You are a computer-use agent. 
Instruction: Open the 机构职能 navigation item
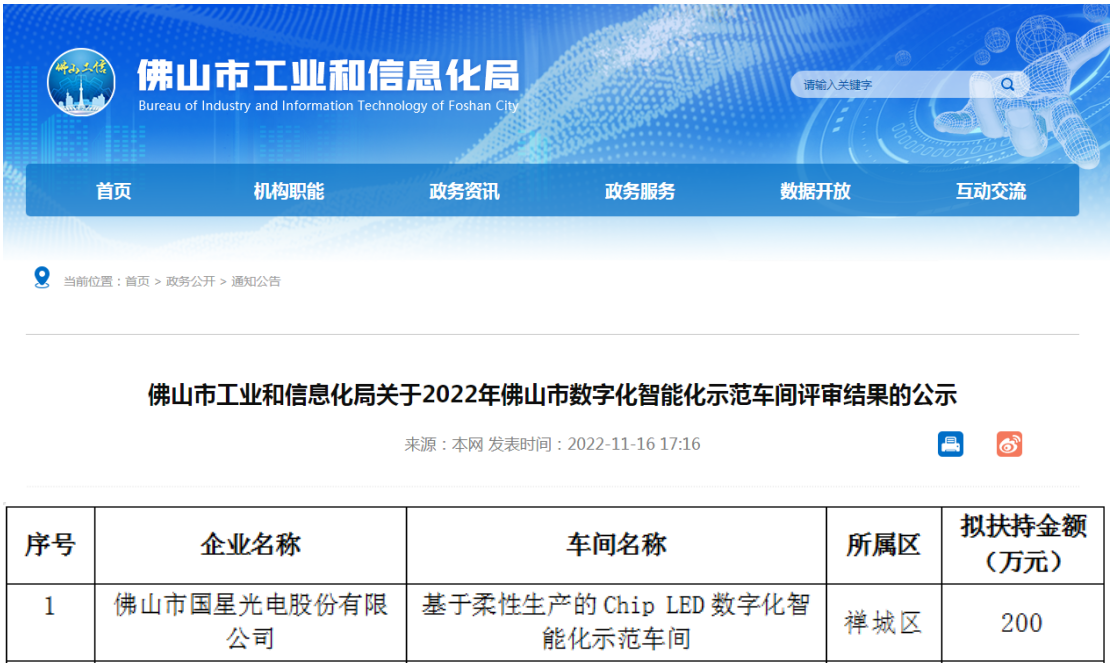coord(289,191)
